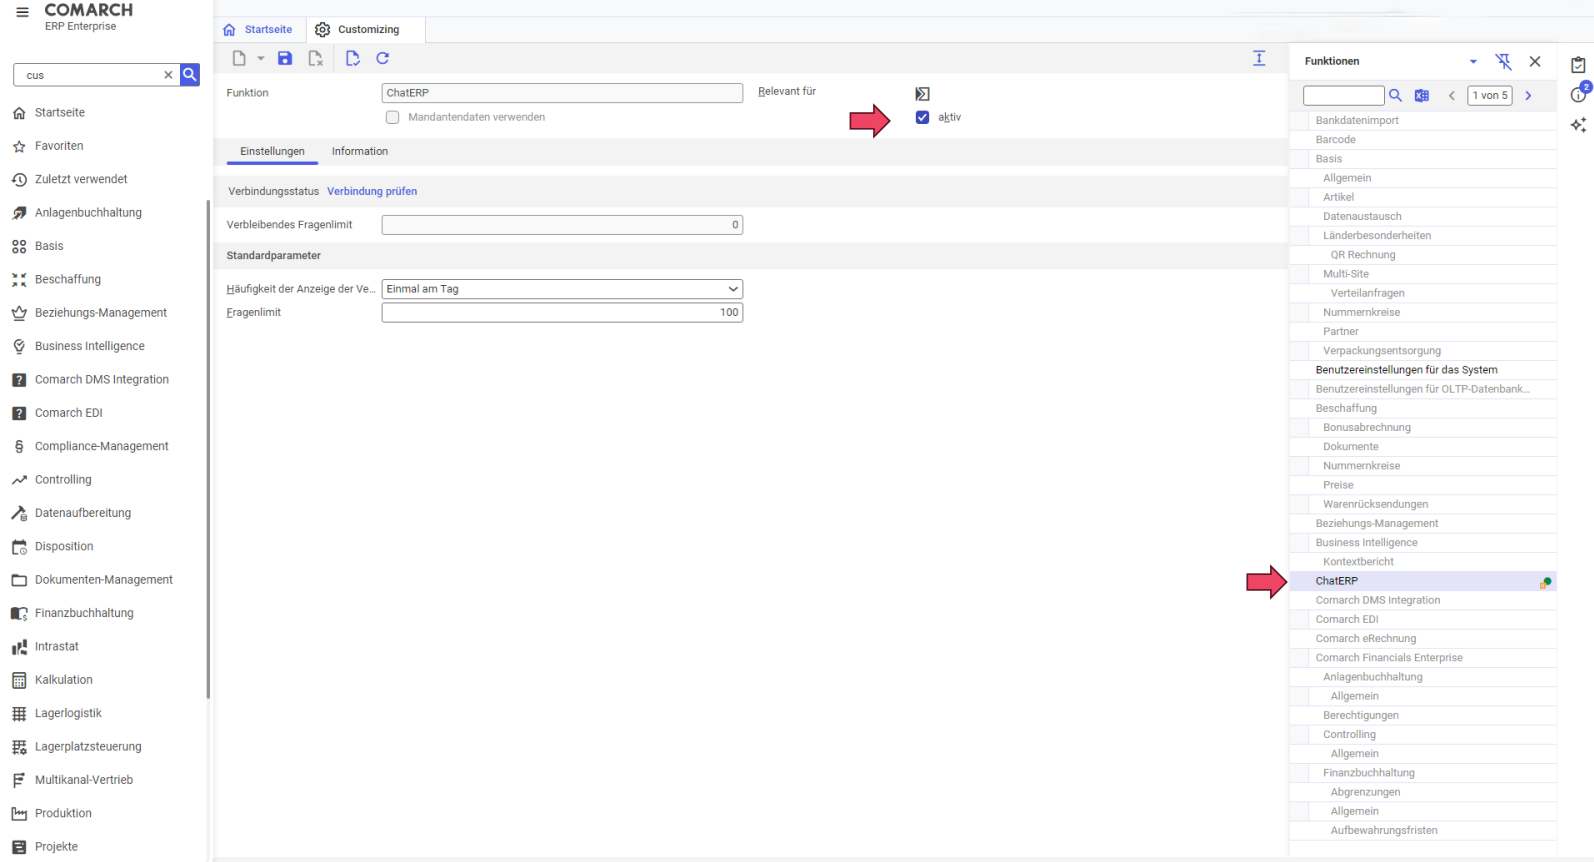Click the Save disk icon in toolbar

[x=285, y=59]
